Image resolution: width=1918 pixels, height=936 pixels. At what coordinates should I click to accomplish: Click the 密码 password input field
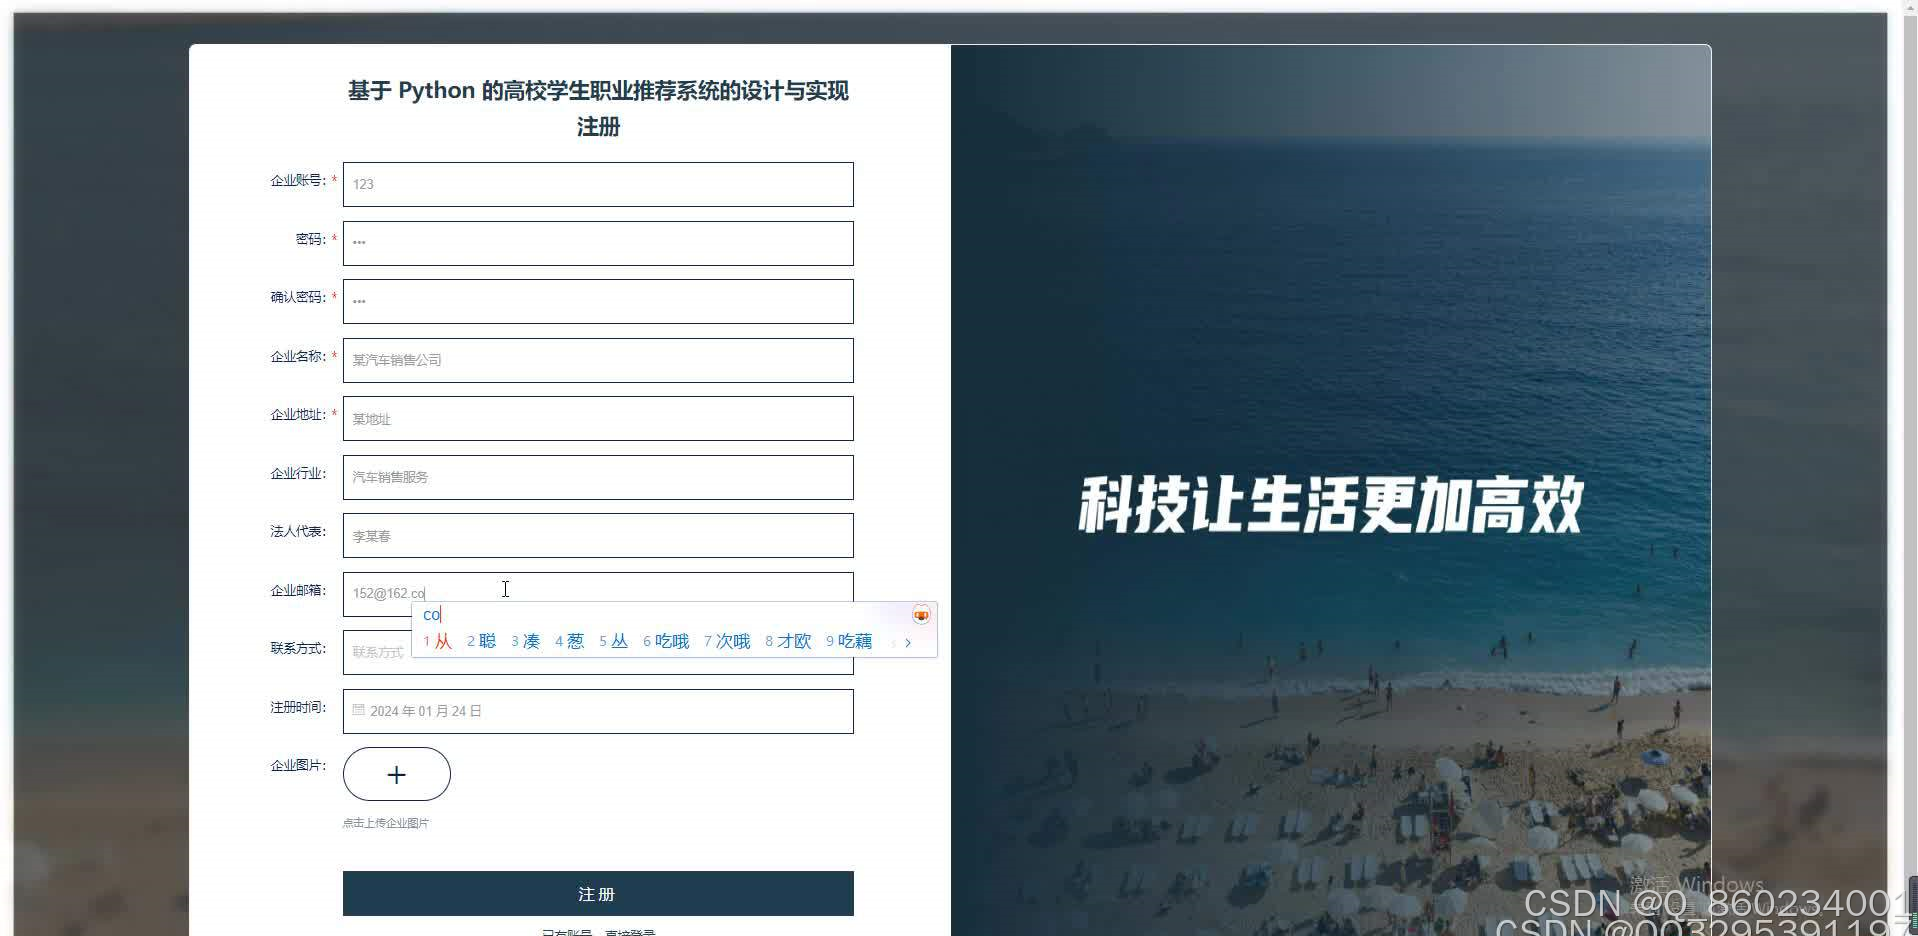[x=597, y=243]
